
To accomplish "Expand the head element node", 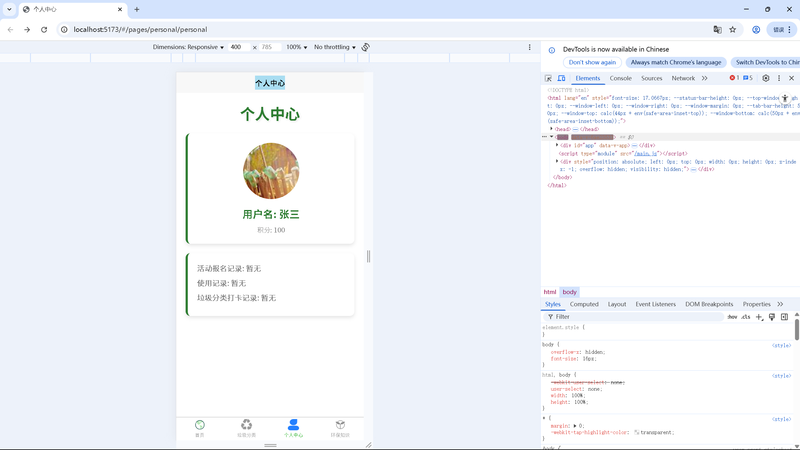I will [552, 129].
